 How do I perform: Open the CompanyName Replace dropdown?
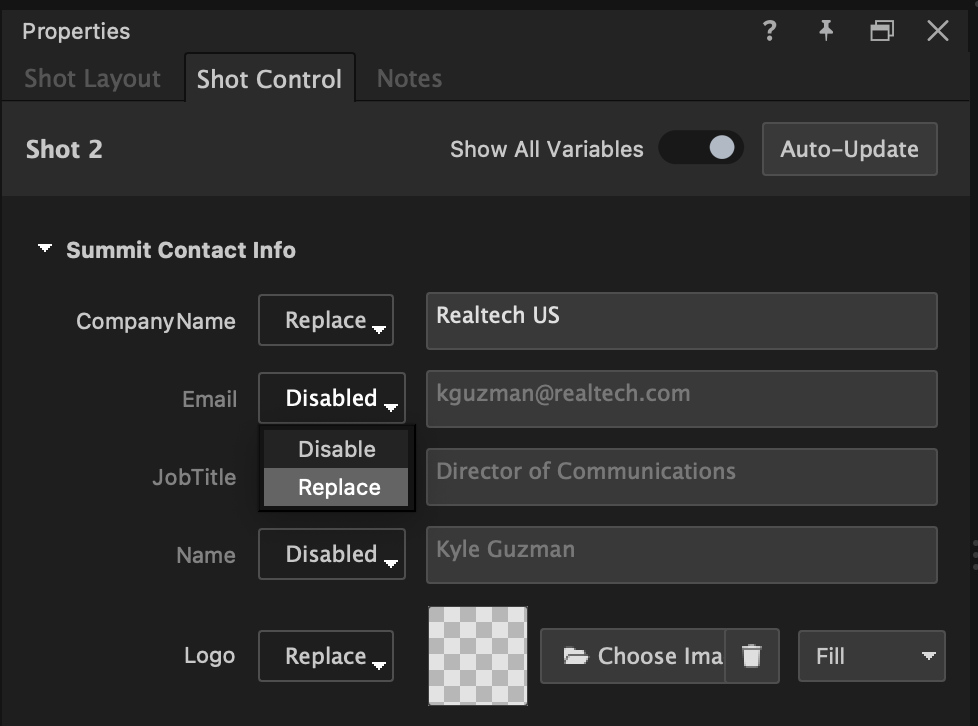pos(326,320)
